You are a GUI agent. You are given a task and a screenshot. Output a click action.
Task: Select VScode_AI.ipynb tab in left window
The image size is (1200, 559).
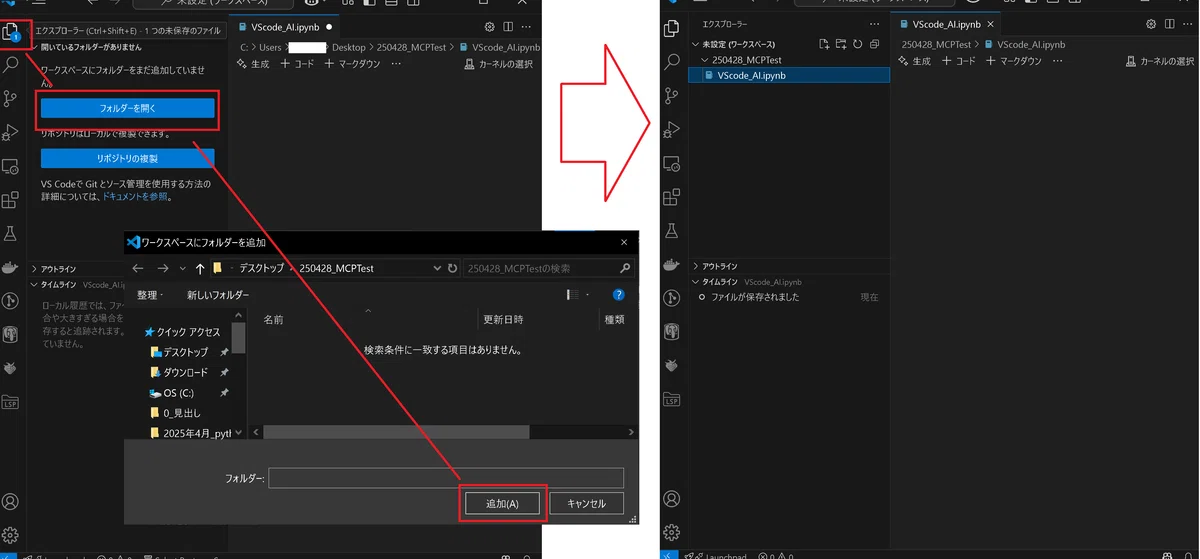(285, 27)
